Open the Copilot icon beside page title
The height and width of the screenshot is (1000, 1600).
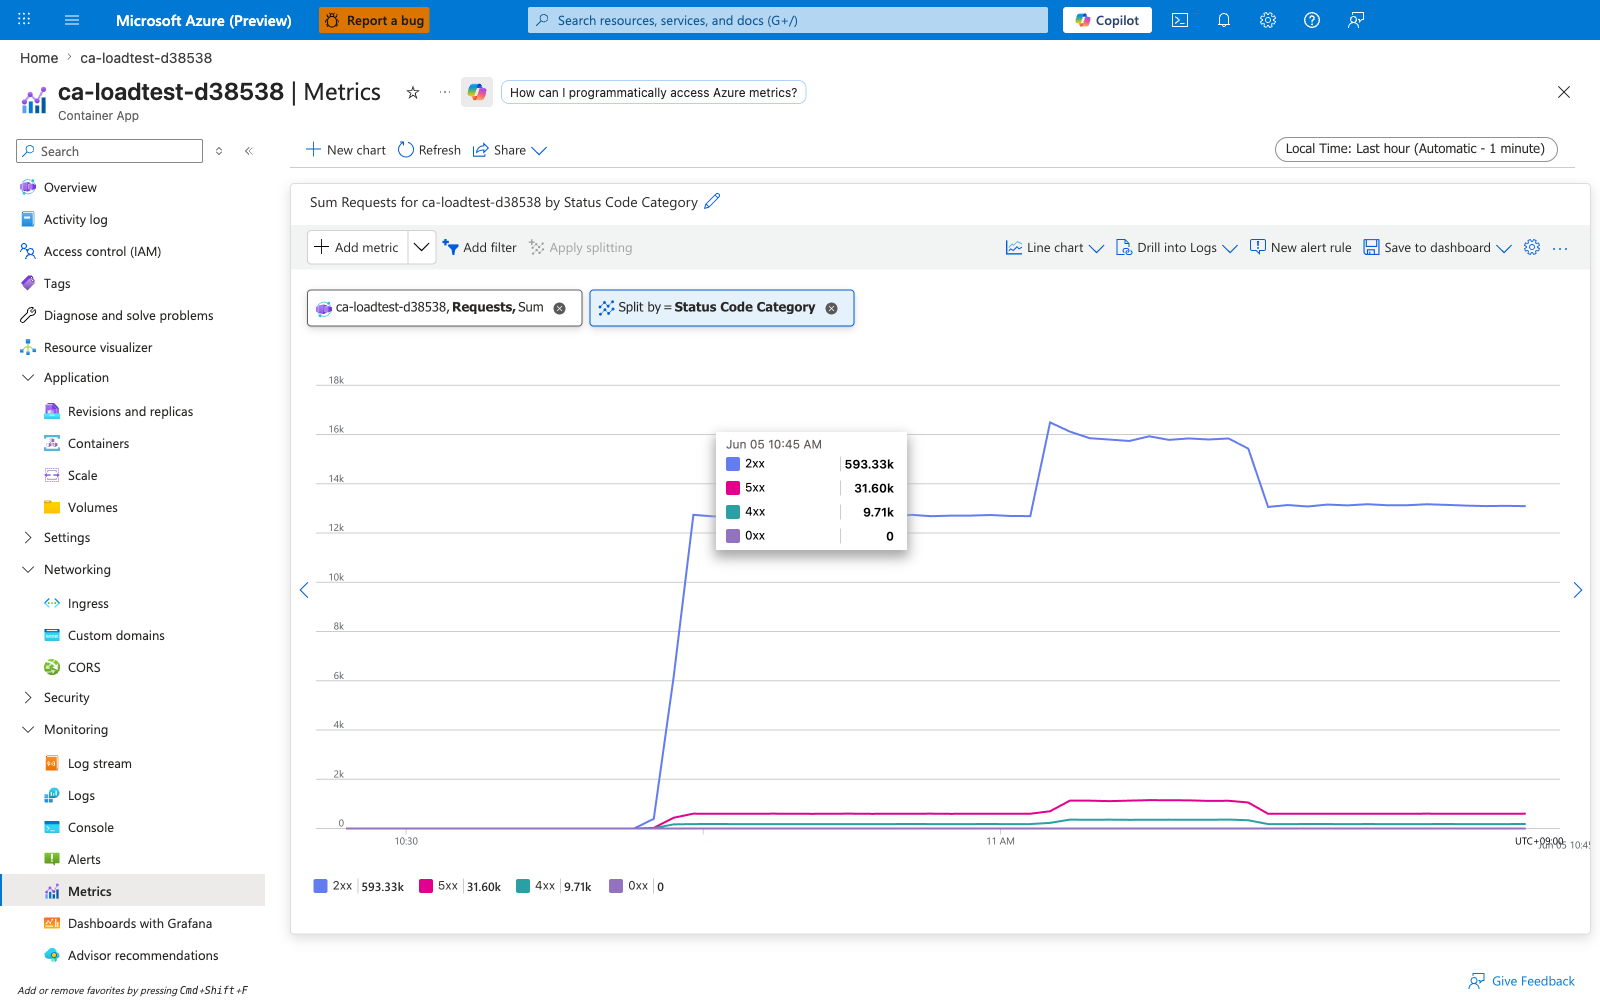pos(477,92)
